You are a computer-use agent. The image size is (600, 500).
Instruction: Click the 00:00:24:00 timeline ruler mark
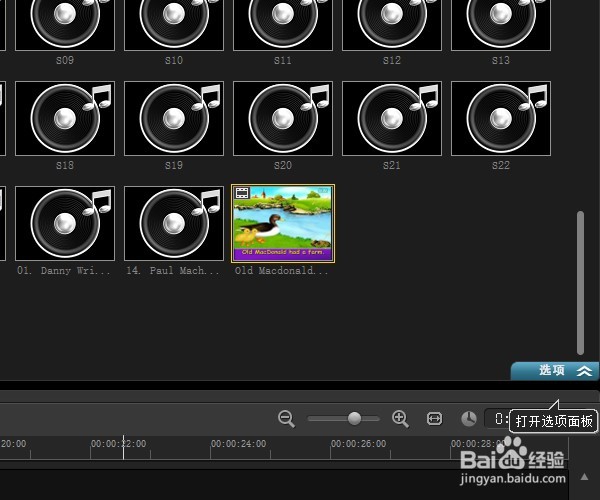pos(238,444)
